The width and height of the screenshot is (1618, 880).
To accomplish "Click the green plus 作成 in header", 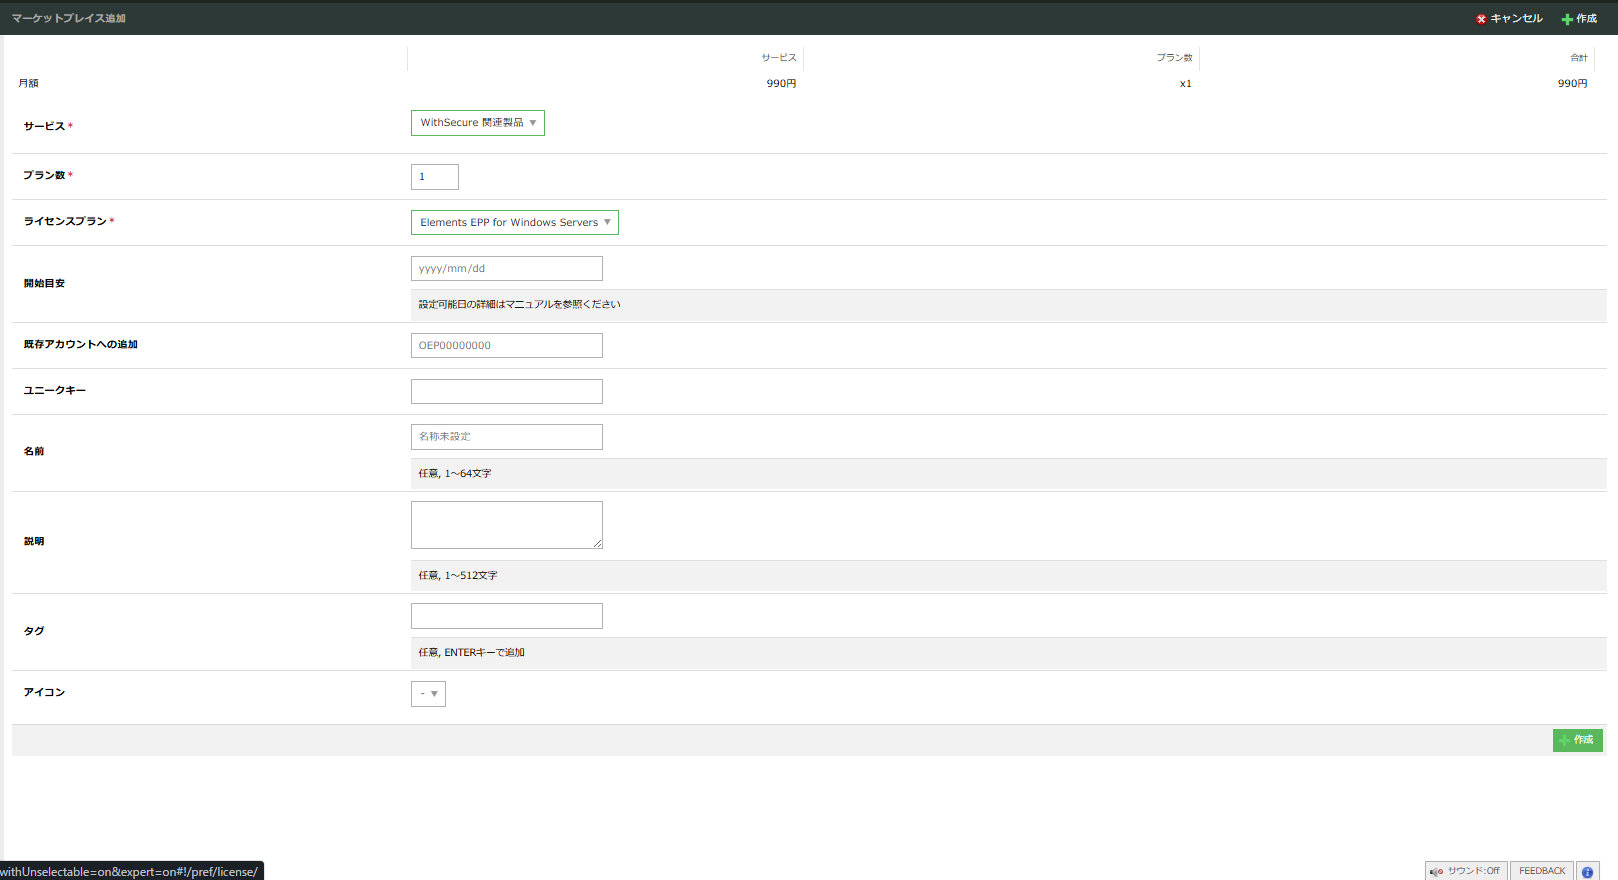I will 1579,19.
